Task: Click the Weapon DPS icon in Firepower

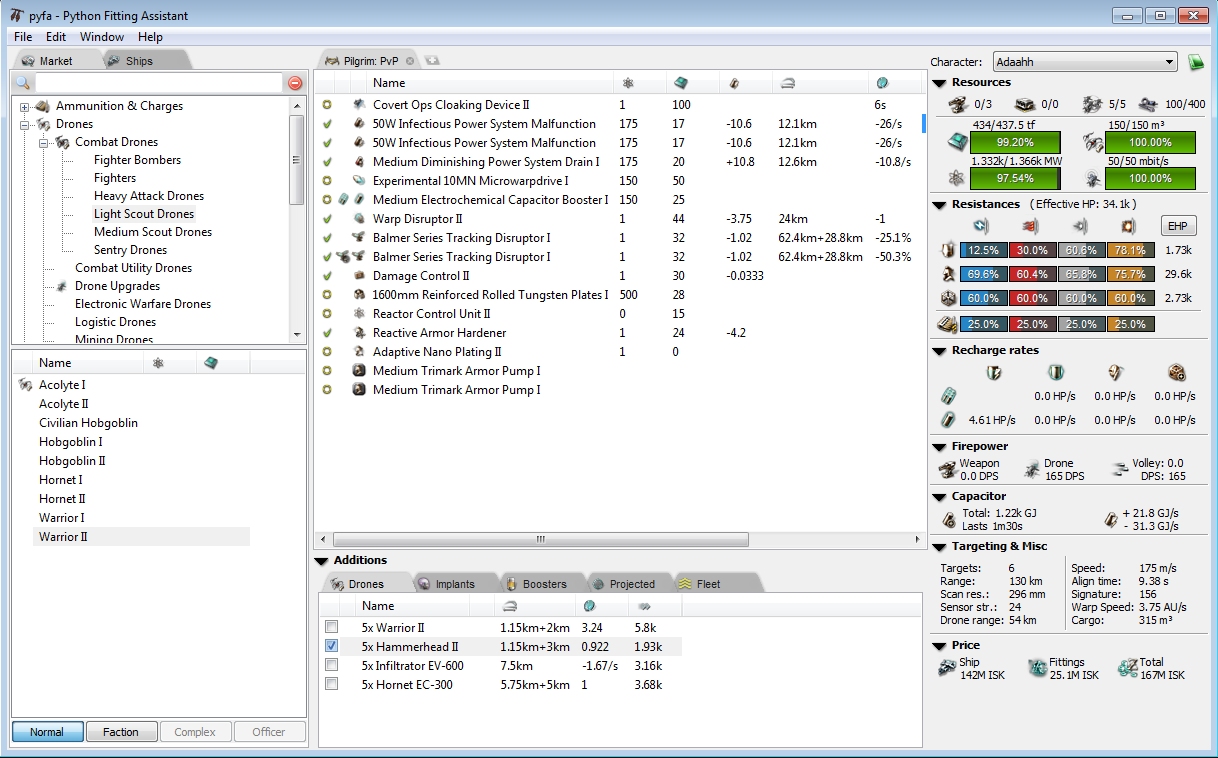Action: 947,469
